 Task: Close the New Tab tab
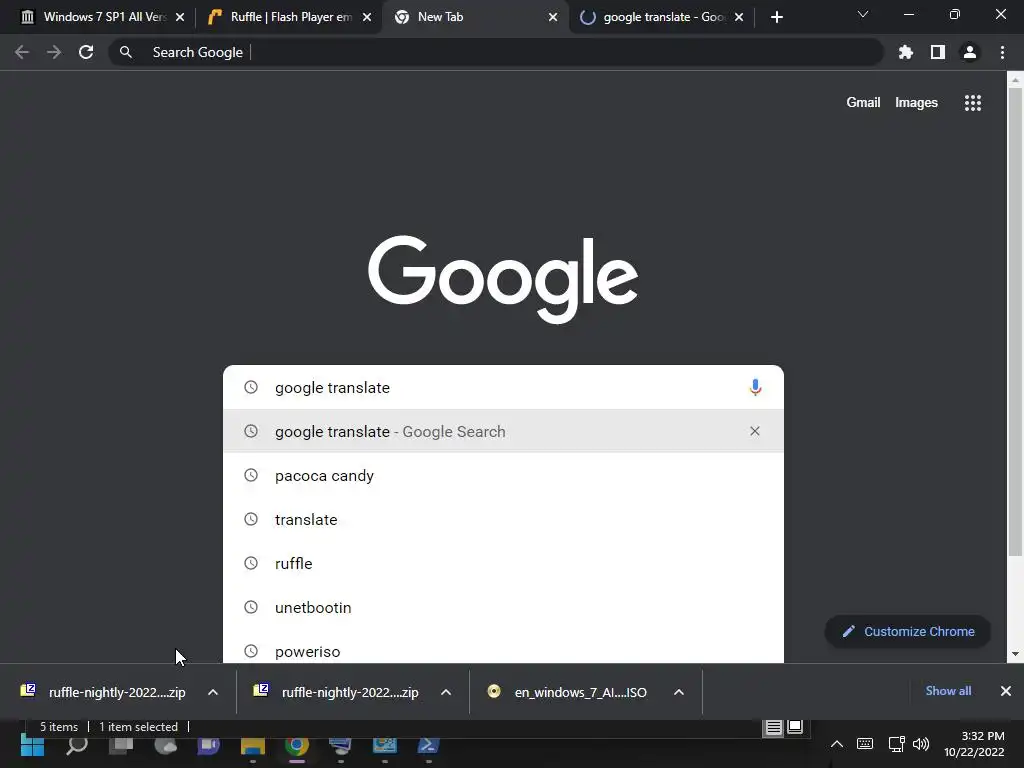(x=553, y=17)
